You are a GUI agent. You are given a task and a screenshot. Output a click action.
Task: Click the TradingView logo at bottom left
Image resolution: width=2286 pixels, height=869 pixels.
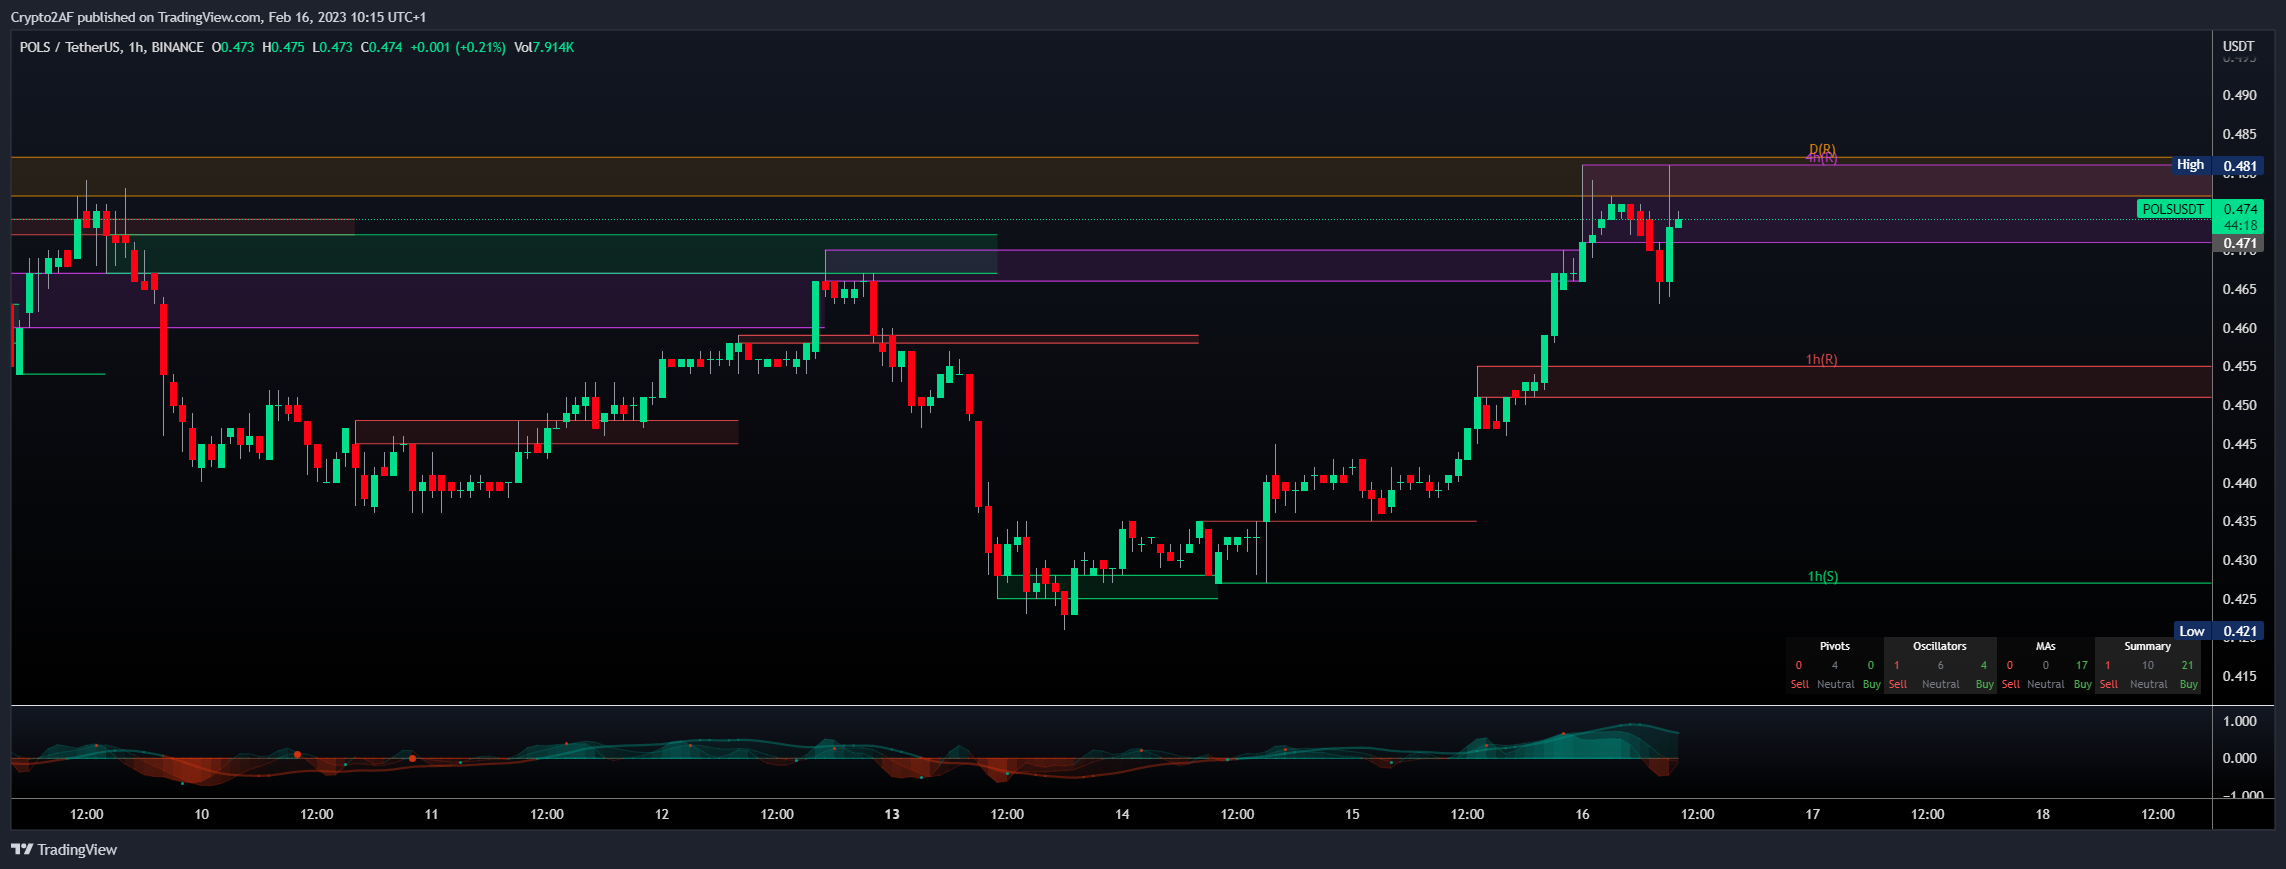coord(64,849)
